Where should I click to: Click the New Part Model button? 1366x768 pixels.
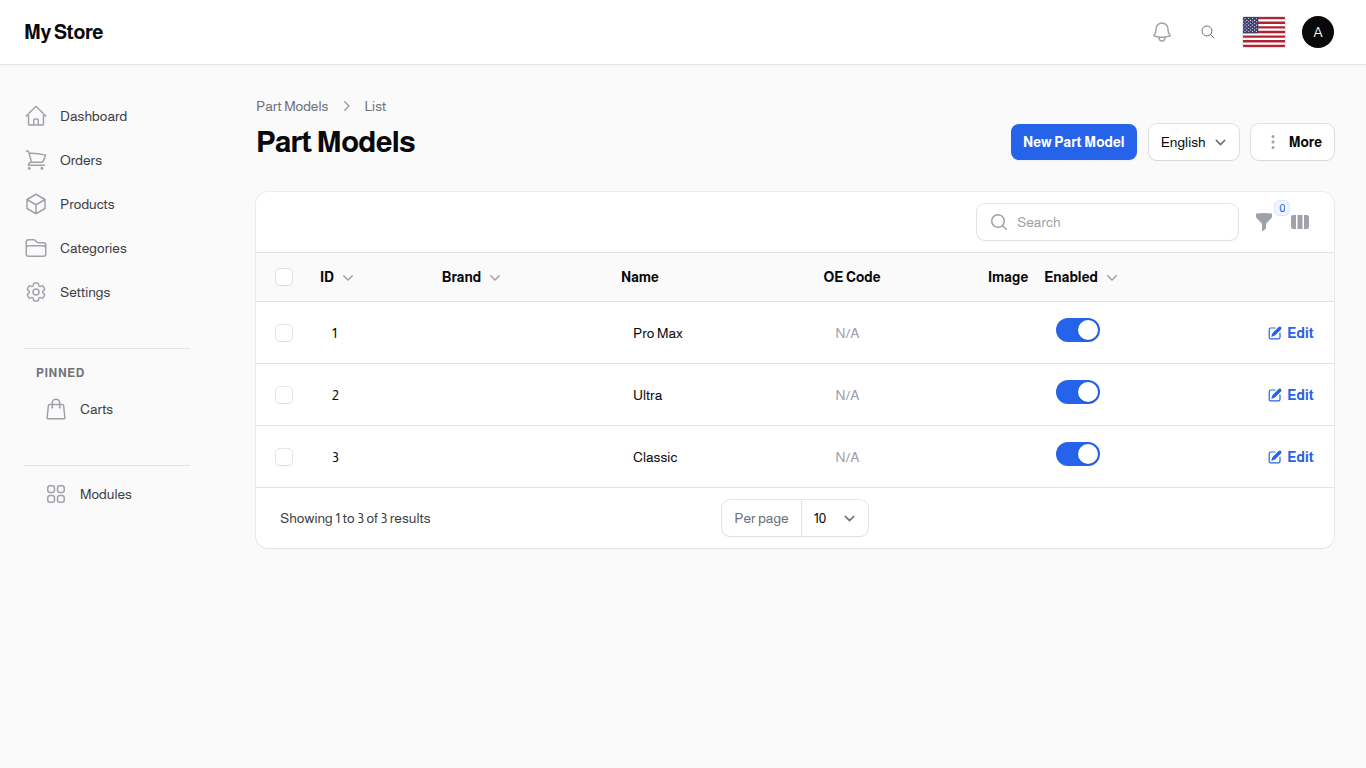click(1074, 142)
